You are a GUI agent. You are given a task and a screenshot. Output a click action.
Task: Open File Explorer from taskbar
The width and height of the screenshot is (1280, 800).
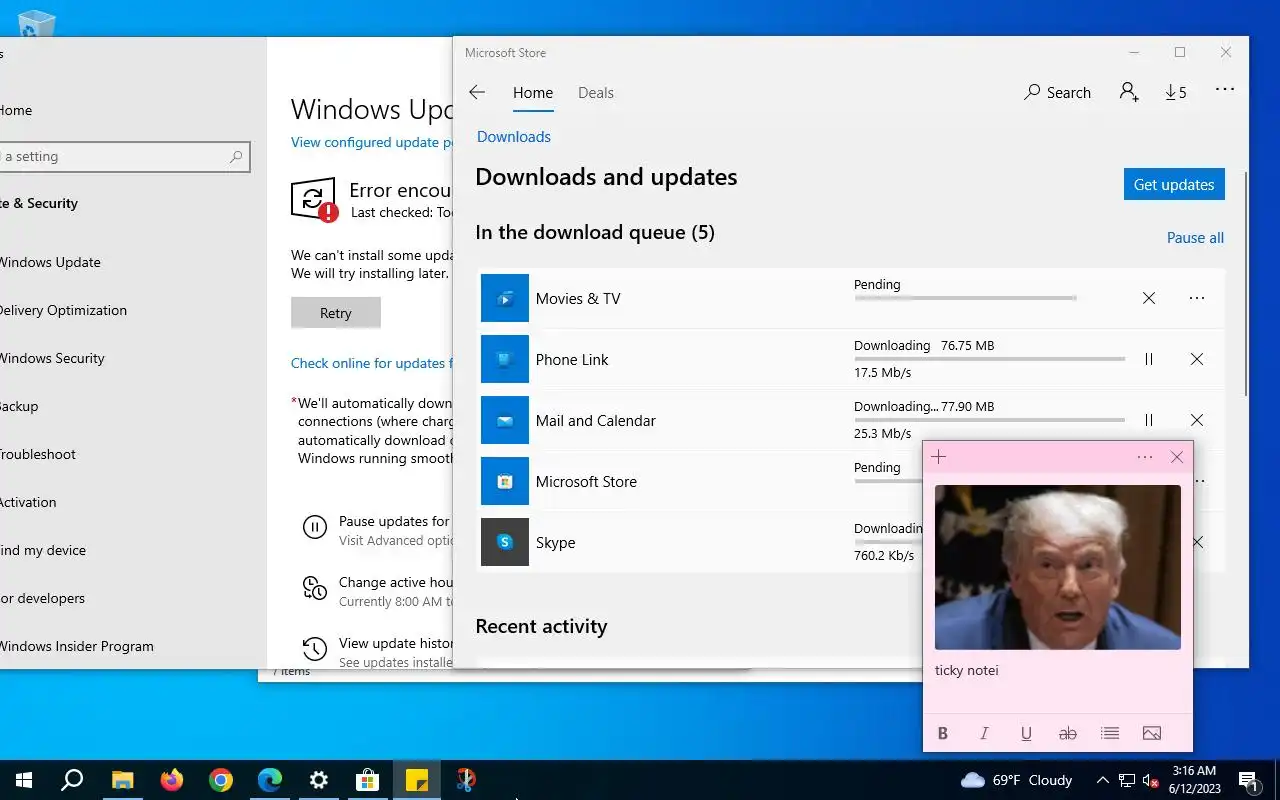(x=122, y=780)
